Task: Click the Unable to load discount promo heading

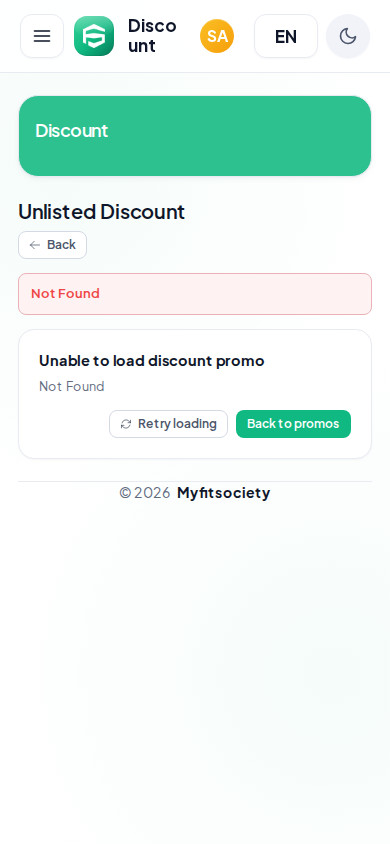Action: 152,361
